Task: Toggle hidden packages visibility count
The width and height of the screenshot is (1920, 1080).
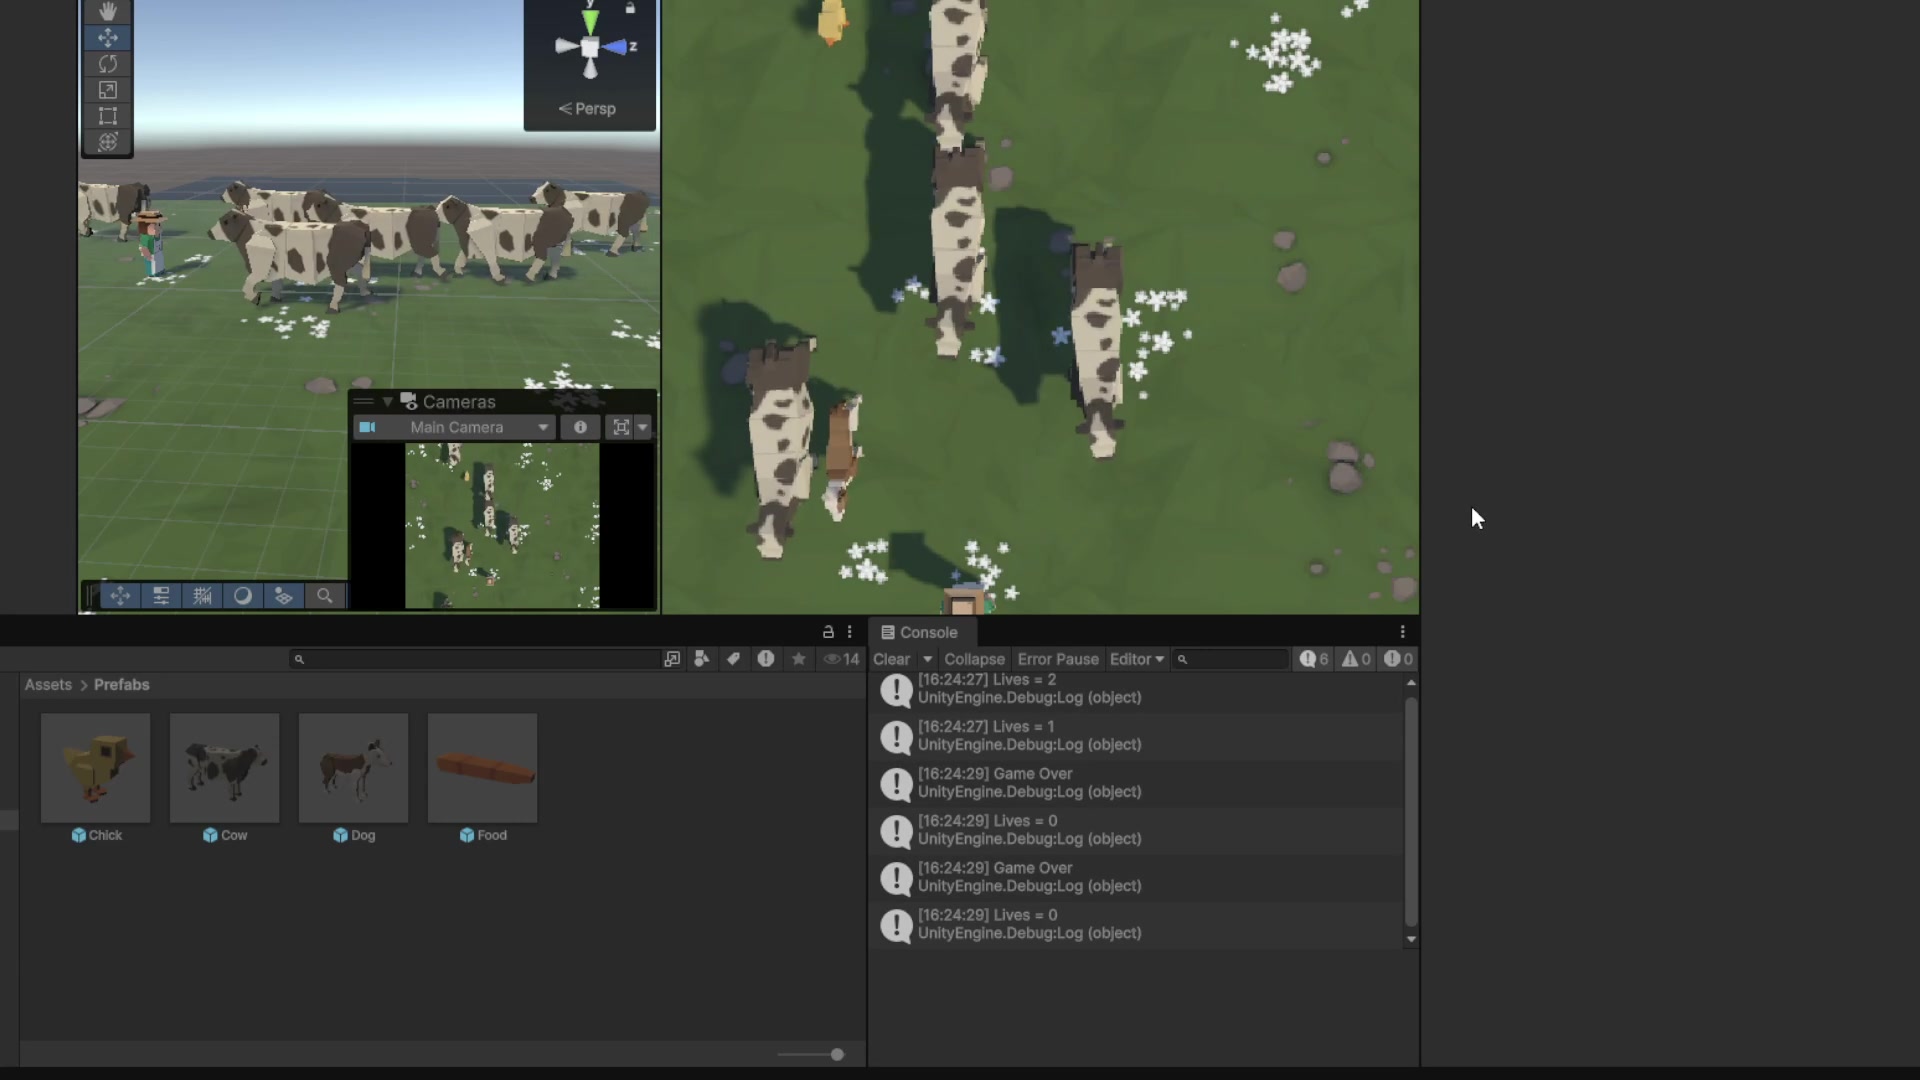Action: click(841, 659)
